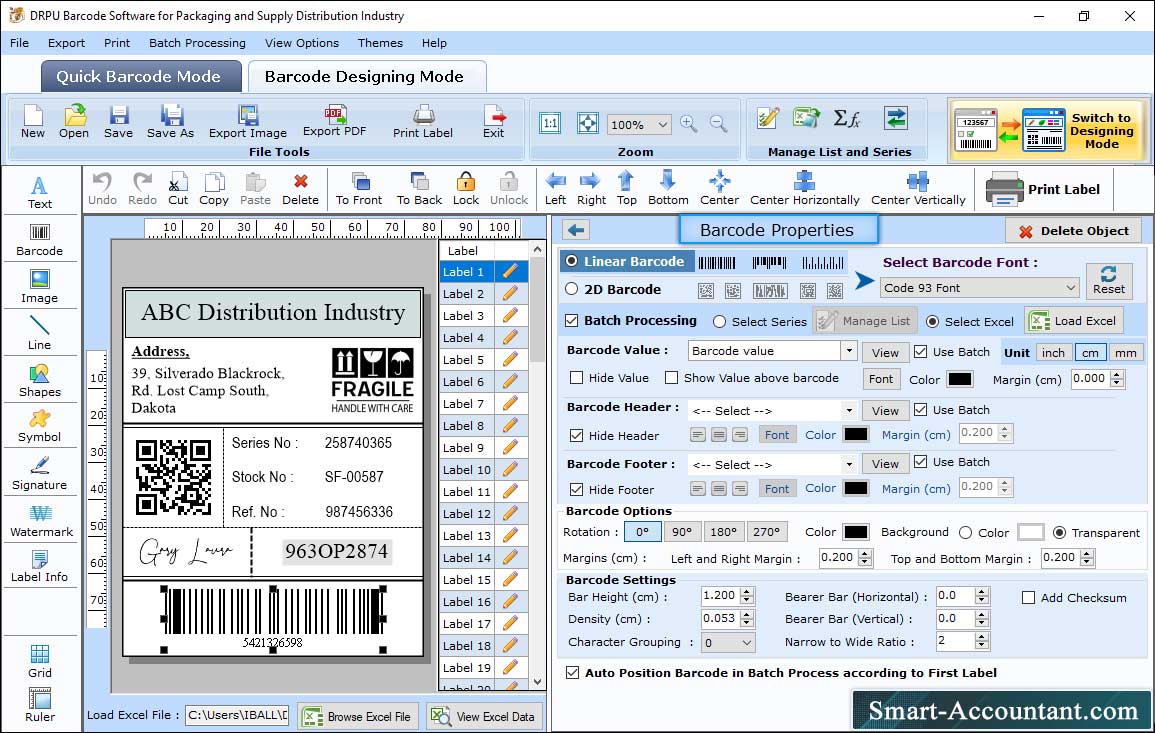
Task: Click pencil edit icon for Label 5
Action: pyautogui.click(x=510, y=360)
